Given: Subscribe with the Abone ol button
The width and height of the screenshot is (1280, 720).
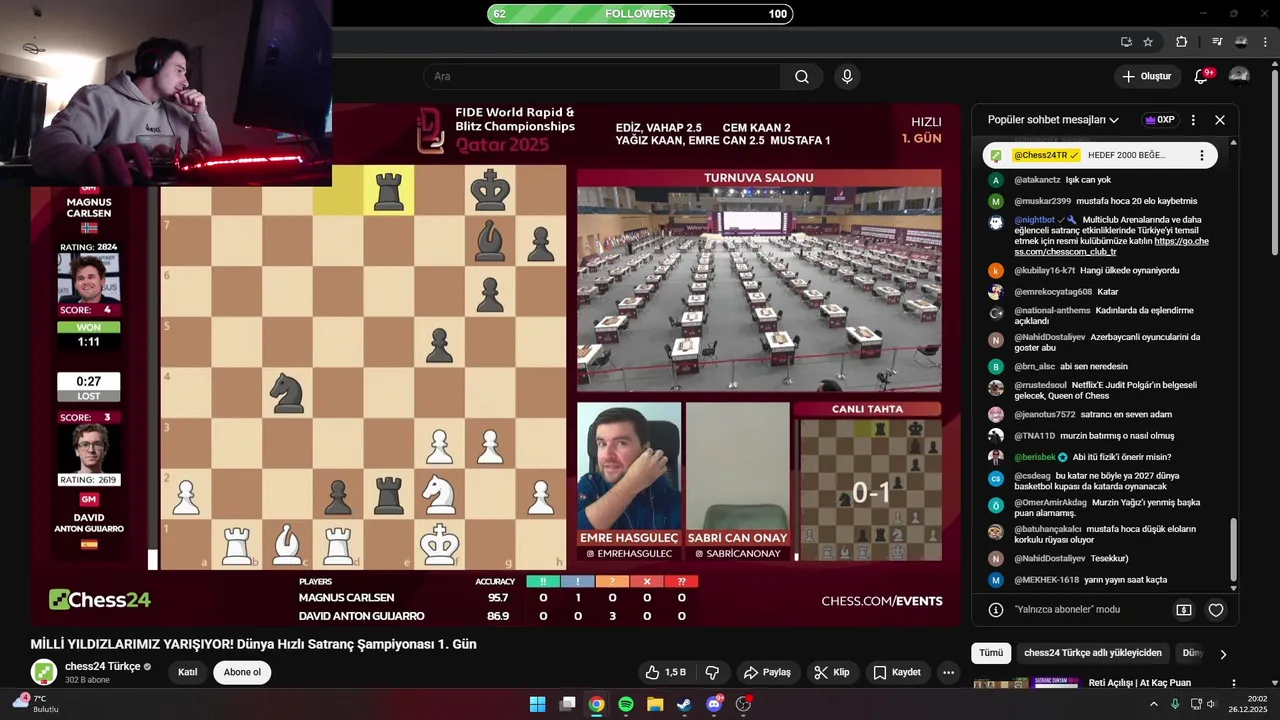Looking at the screenshot, I should coord(242,672).
